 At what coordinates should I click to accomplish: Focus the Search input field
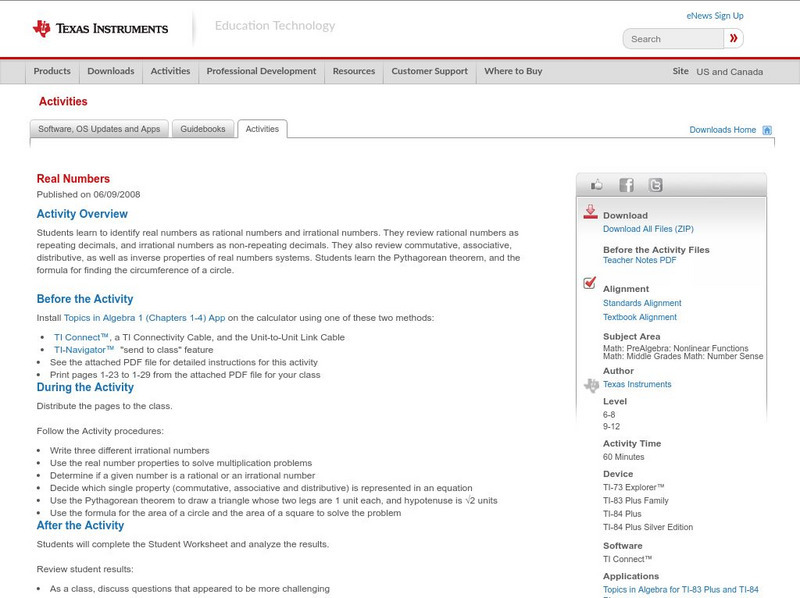point(673,39)
